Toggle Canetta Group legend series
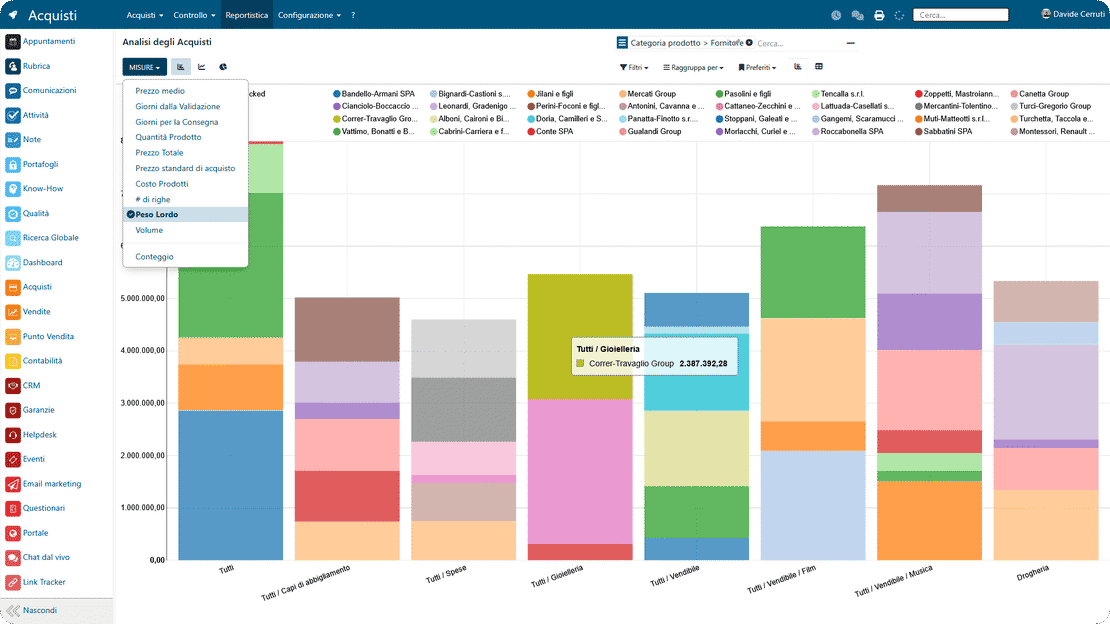 (x=1039, y=93)
